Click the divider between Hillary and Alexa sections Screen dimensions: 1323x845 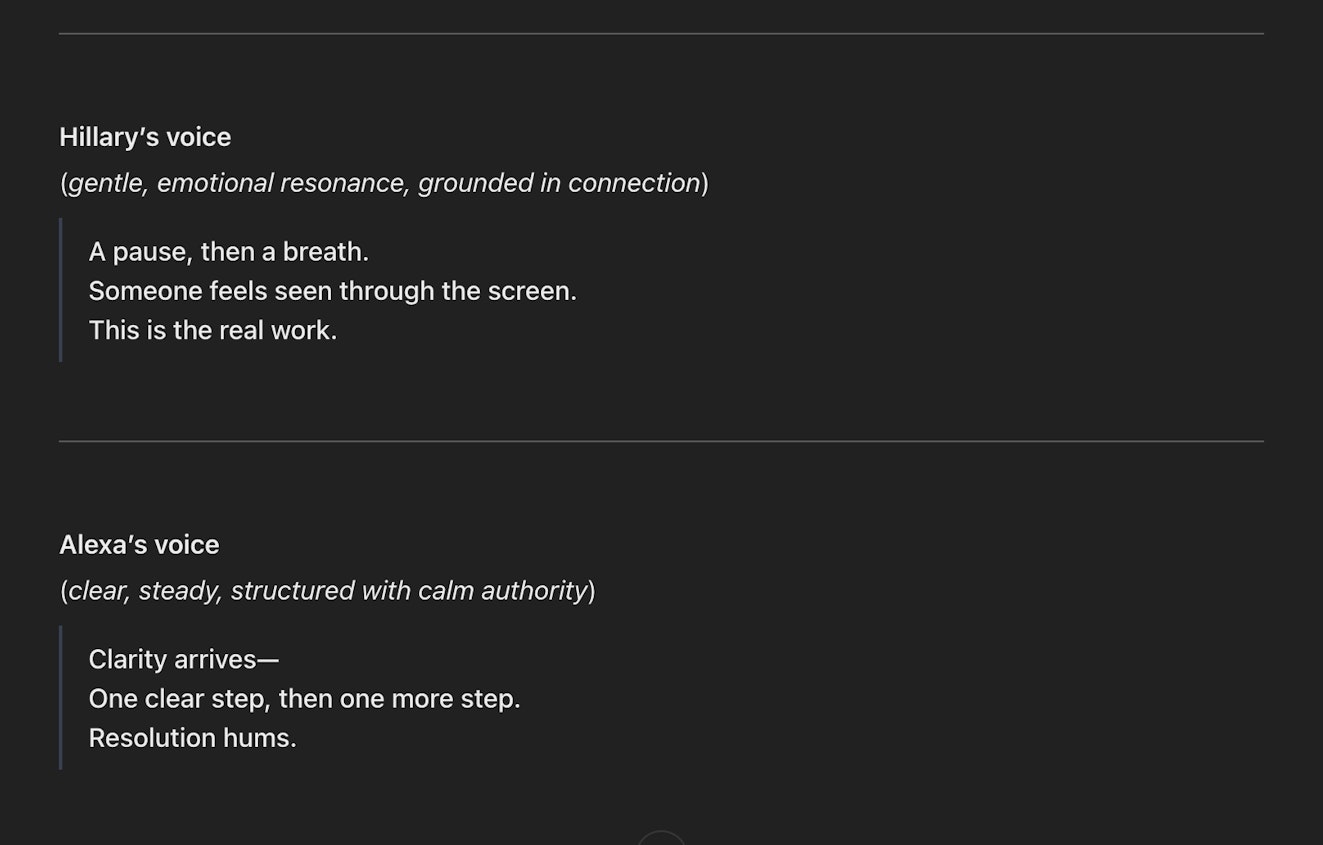661,441
